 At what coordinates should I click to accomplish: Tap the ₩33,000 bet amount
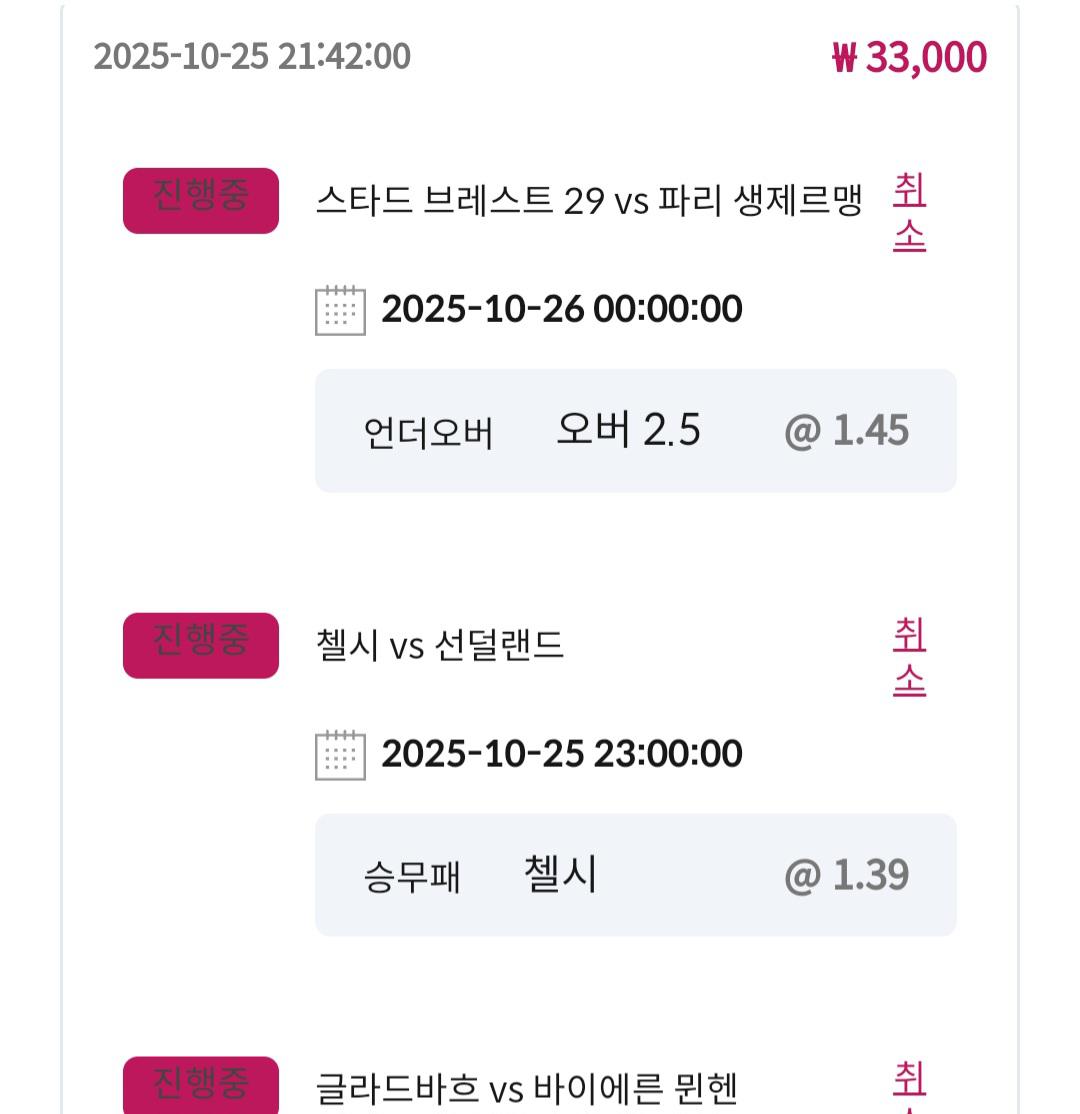(909, 57)
